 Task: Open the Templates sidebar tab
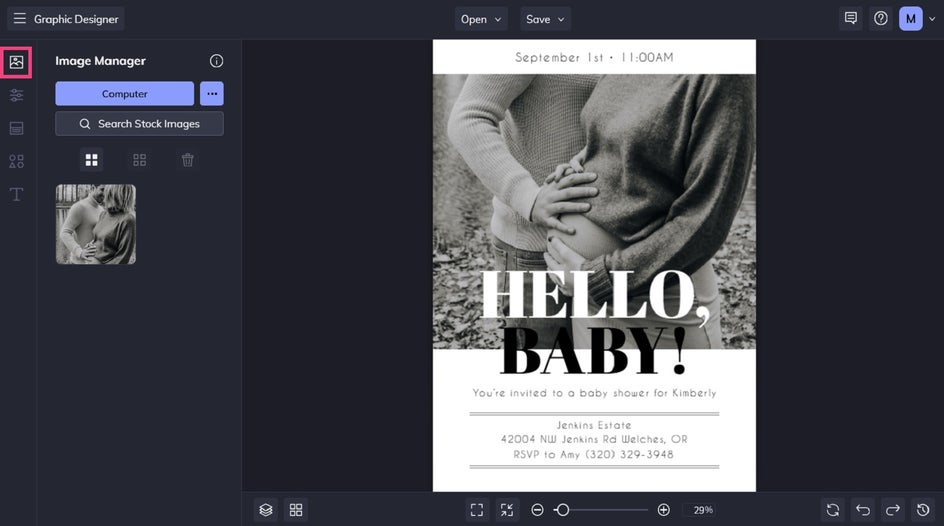16,128
